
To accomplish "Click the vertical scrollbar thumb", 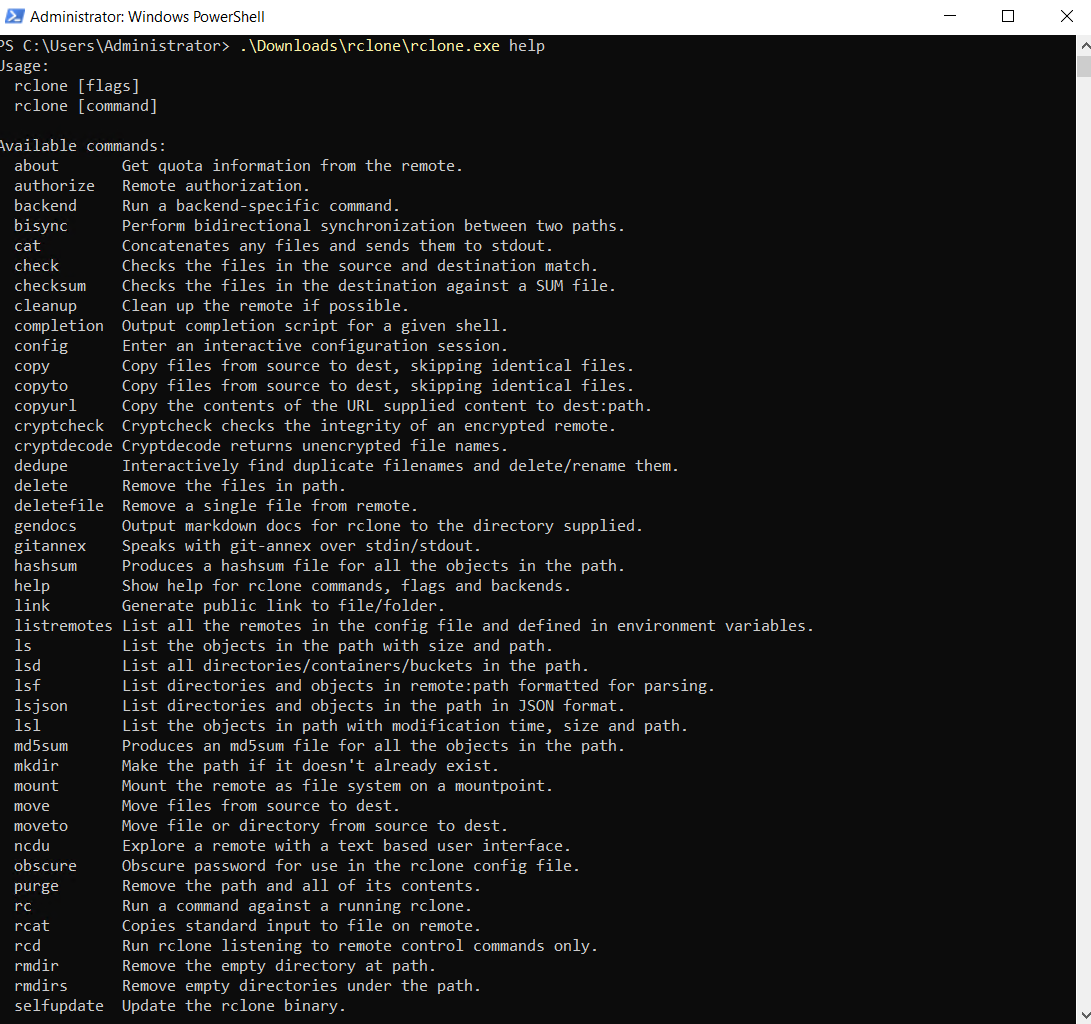I will (x=1083, y=66).
